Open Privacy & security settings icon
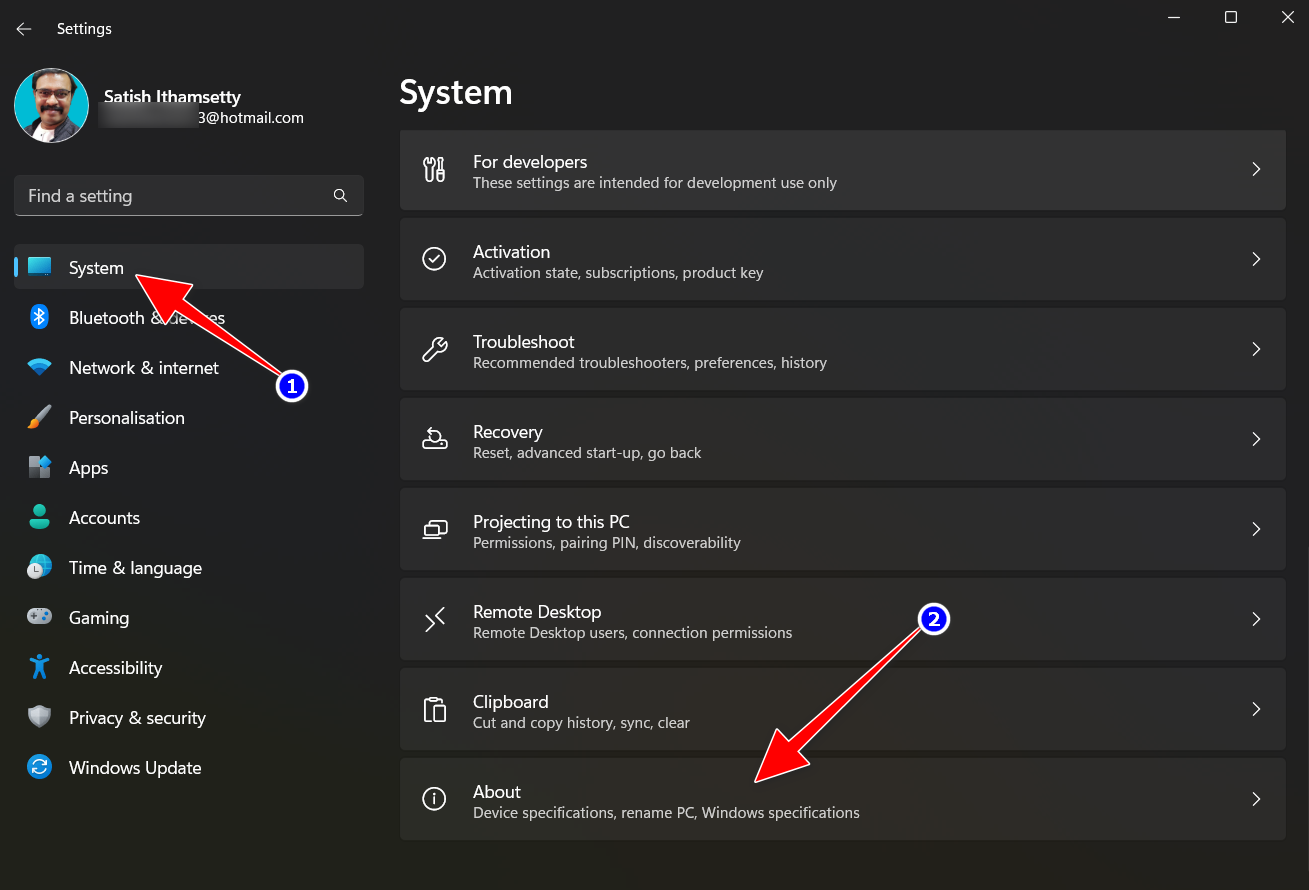This screenshot has width=1309, height=890. pos(38,717)
